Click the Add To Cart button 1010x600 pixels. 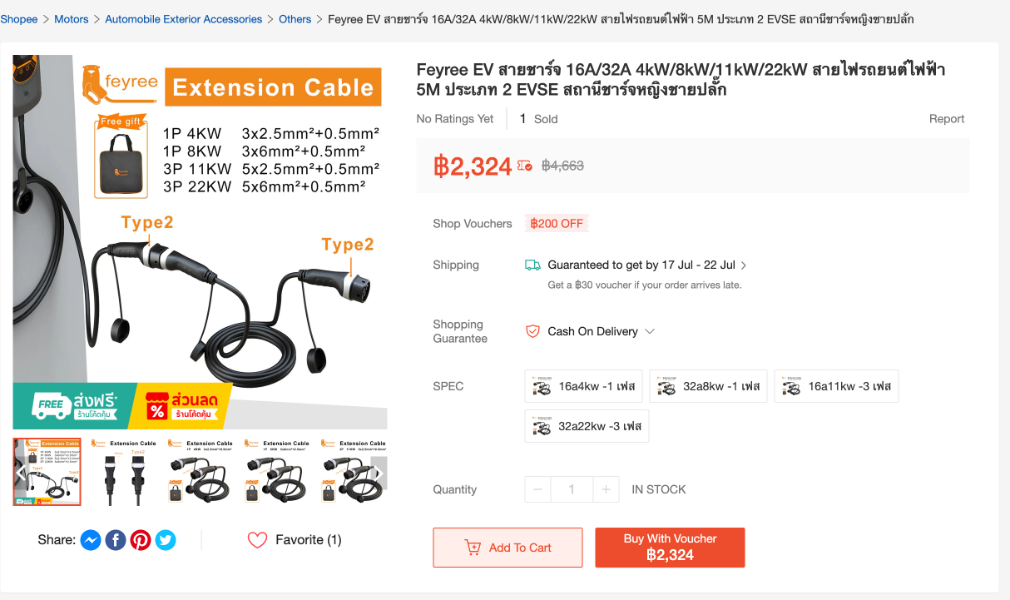pyautogui.click(x=508, y=548)
